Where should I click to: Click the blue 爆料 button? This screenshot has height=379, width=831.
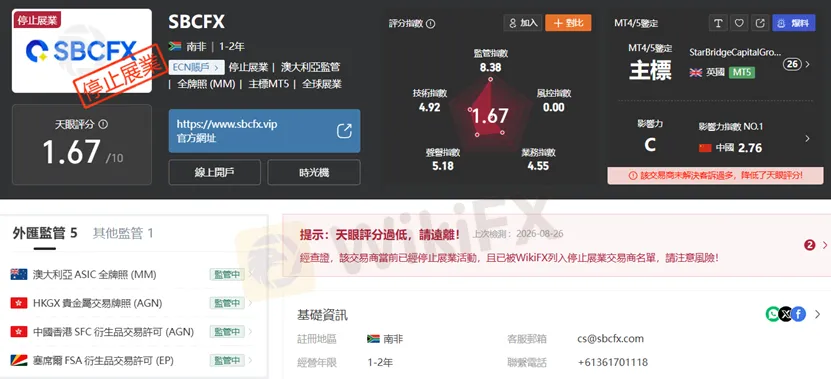[x=794, y=23]
